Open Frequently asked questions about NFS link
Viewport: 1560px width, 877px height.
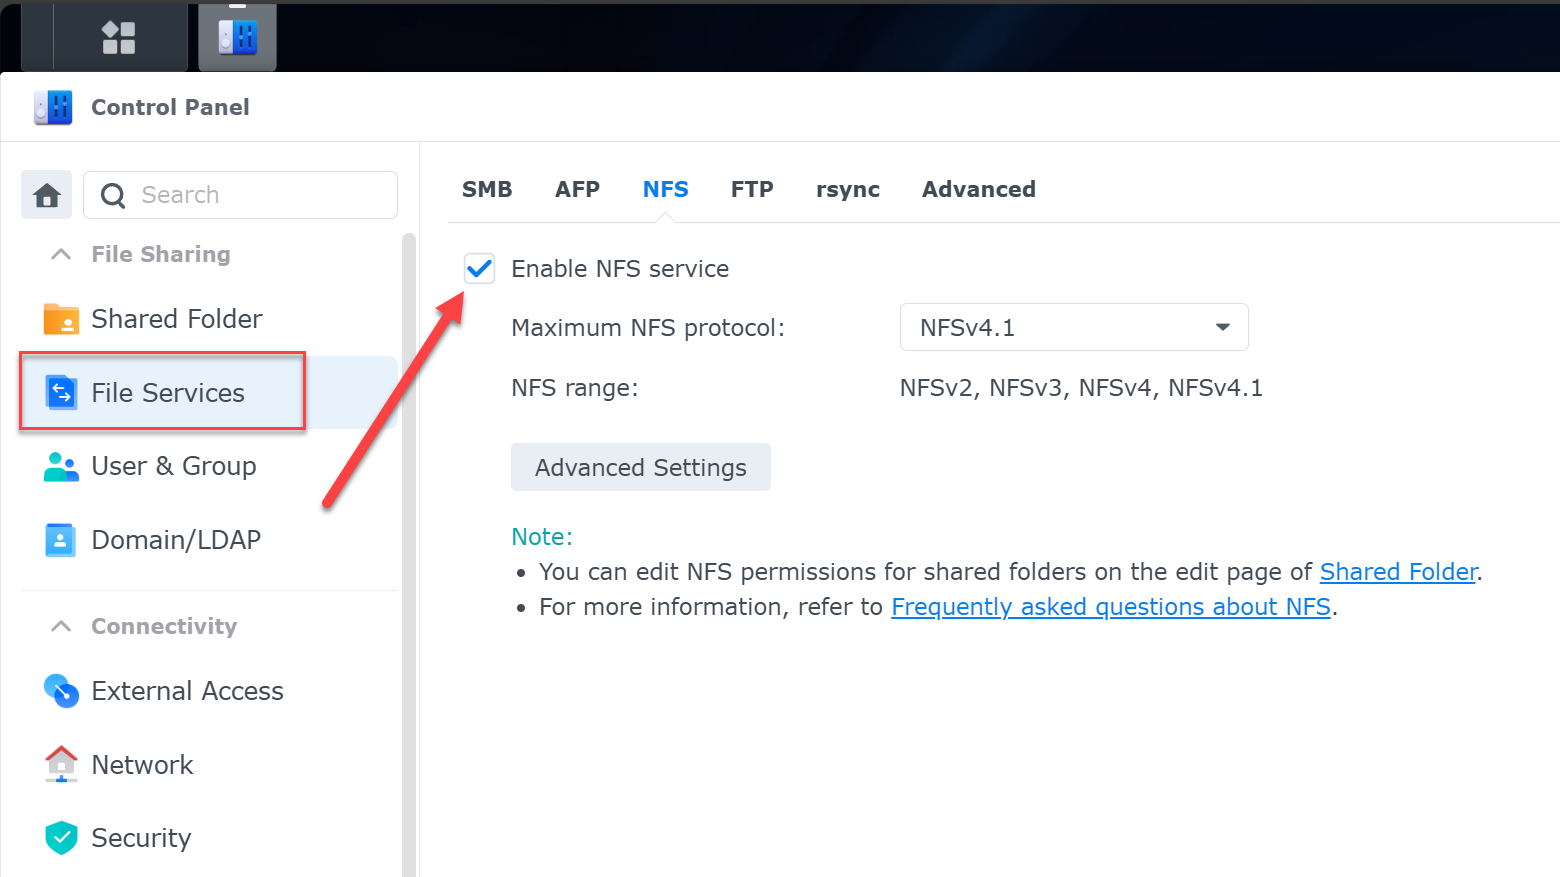(1110, 607)
